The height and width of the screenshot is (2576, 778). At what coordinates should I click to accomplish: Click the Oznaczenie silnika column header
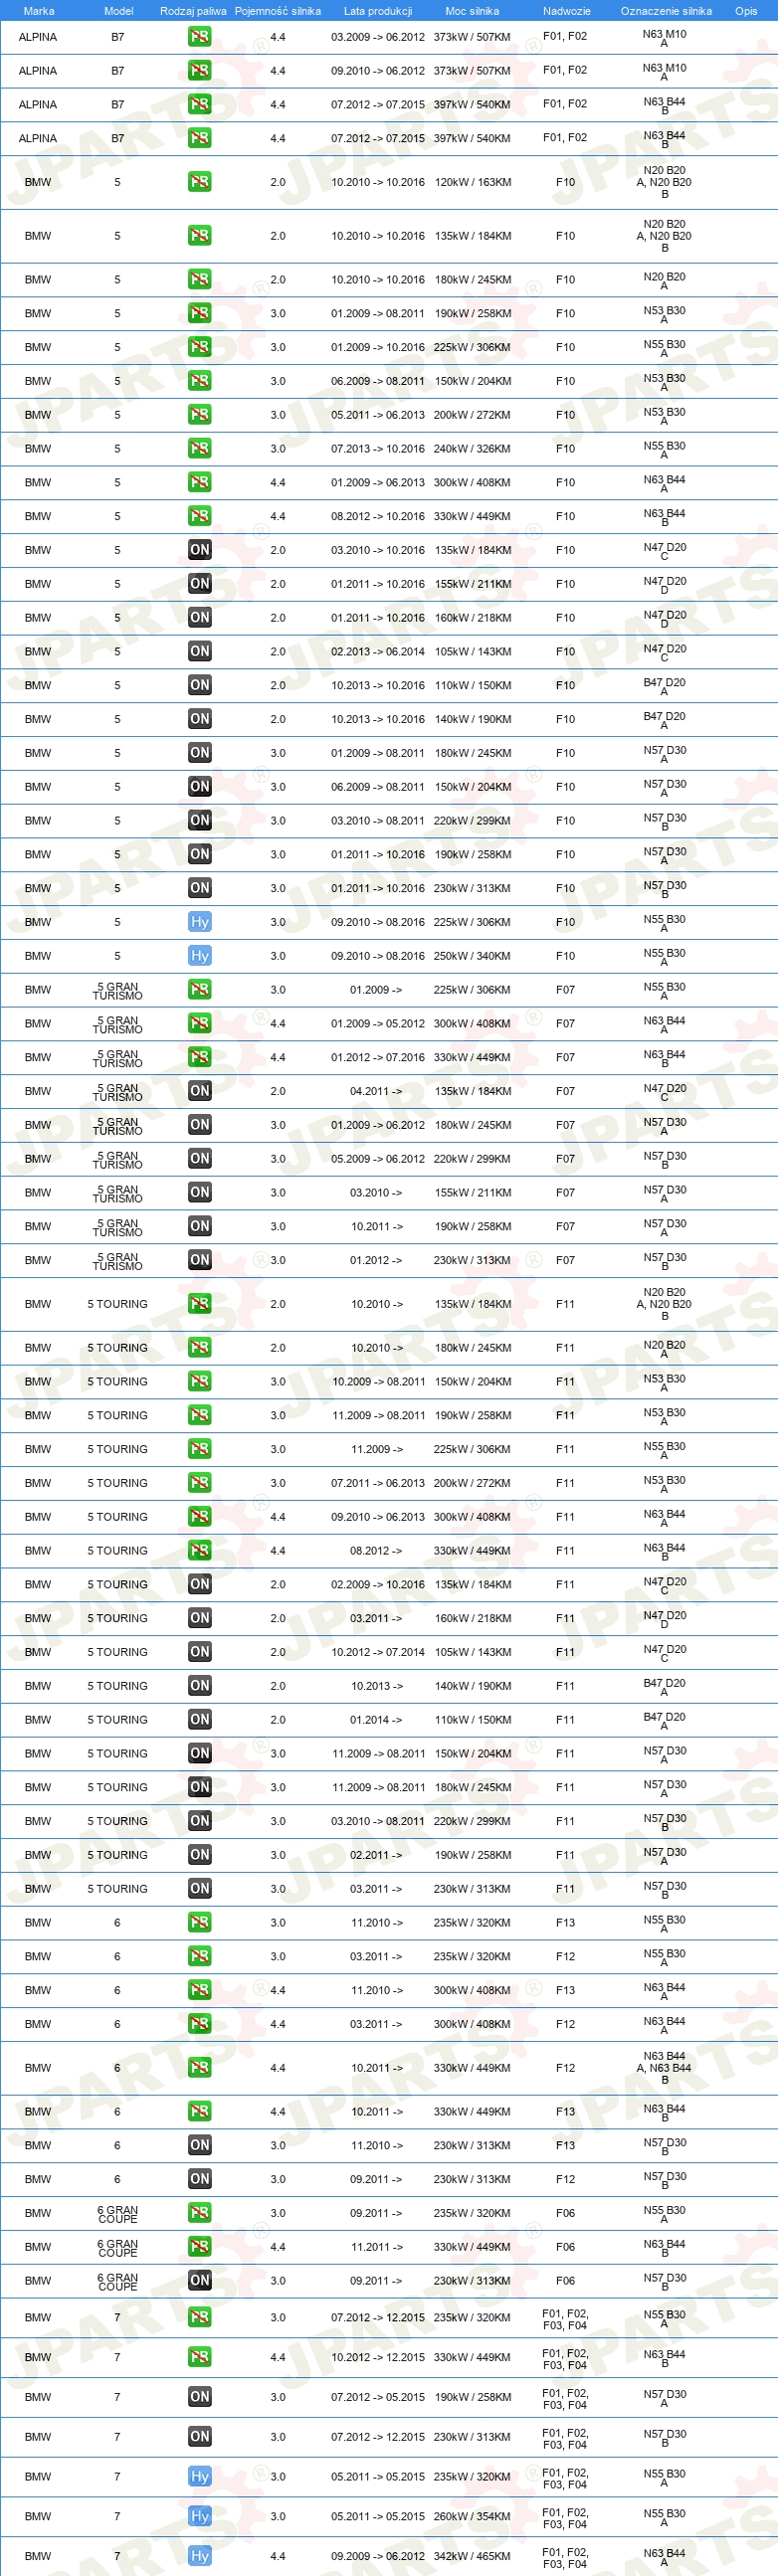coord(666,11)
